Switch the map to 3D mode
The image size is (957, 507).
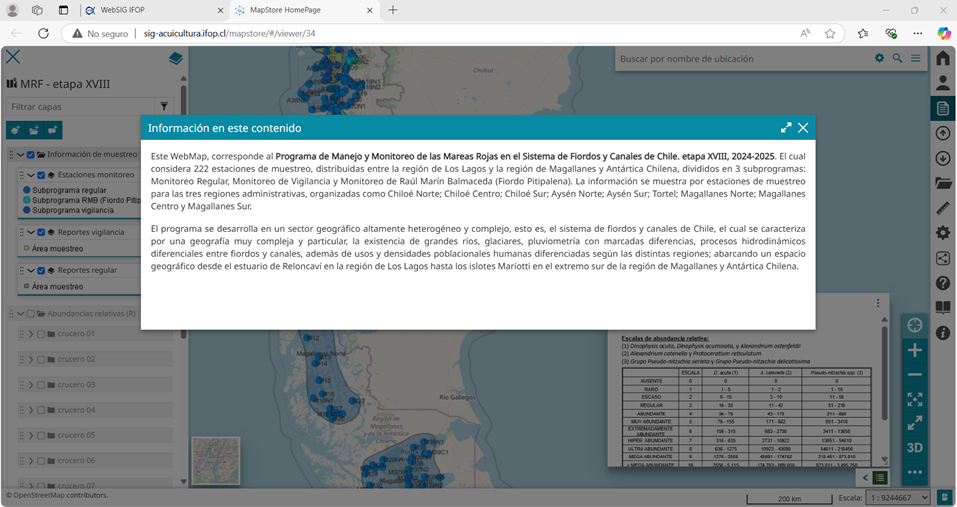coord(914,448)
